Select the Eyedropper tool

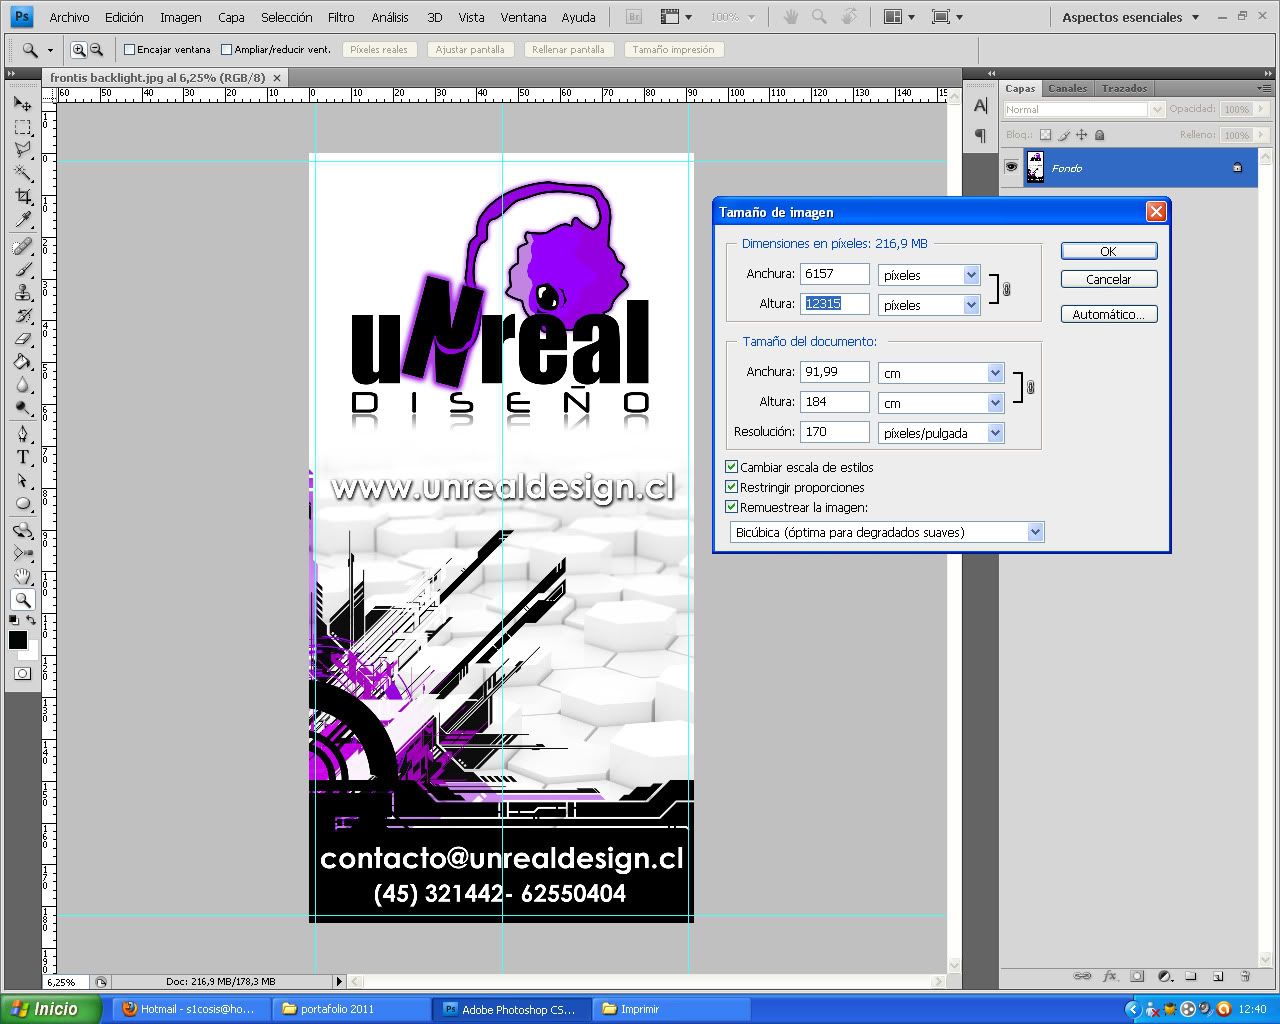click(22, 219)
